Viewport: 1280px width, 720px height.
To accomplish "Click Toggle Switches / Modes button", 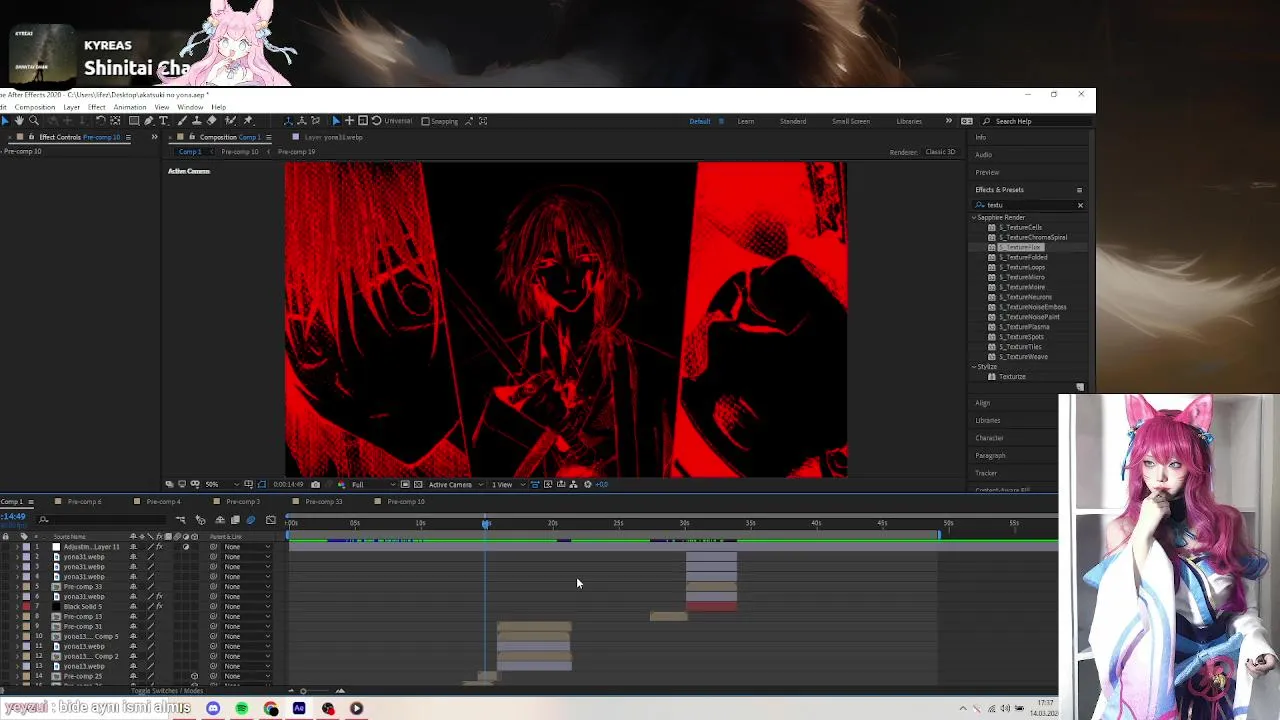I will tap(167, 691).
